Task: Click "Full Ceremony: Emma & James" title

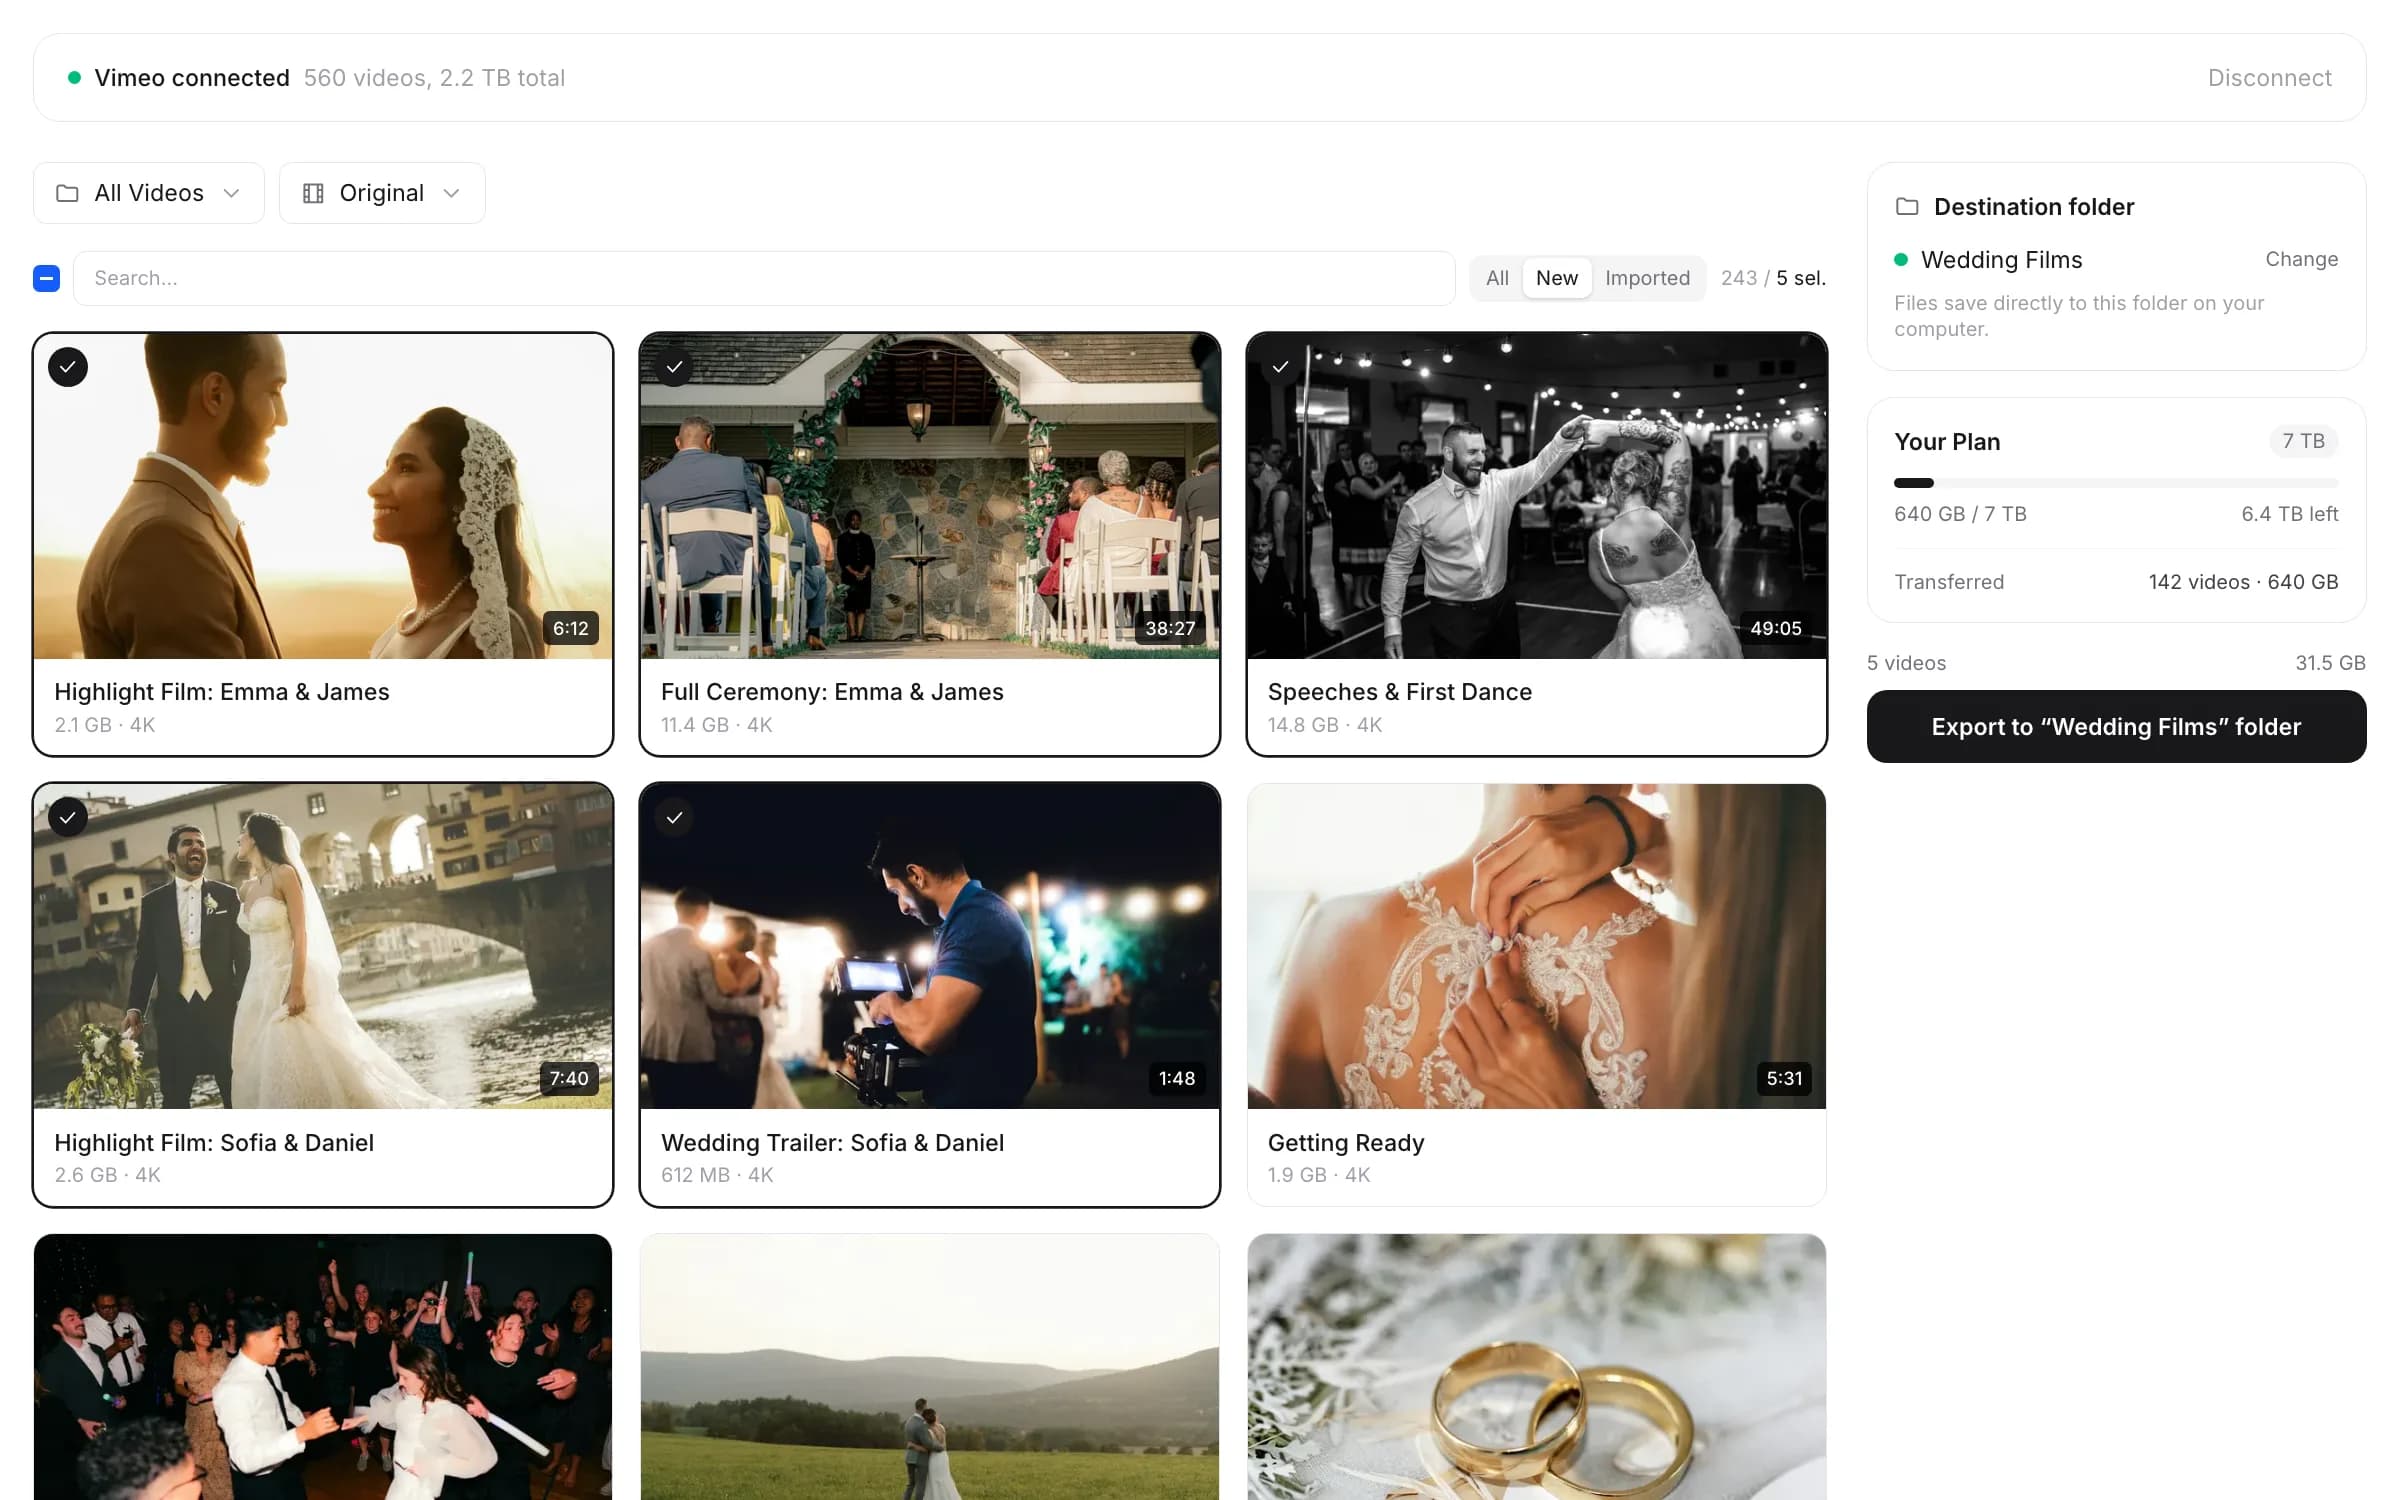Action: coord(832,692)
